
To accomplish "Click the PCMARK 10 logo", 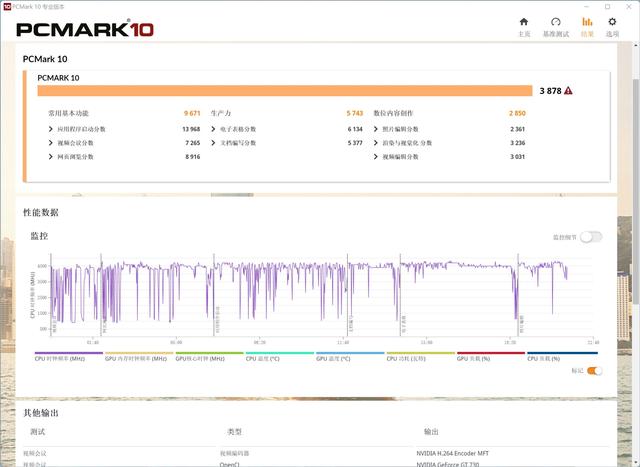I will 85,29.
